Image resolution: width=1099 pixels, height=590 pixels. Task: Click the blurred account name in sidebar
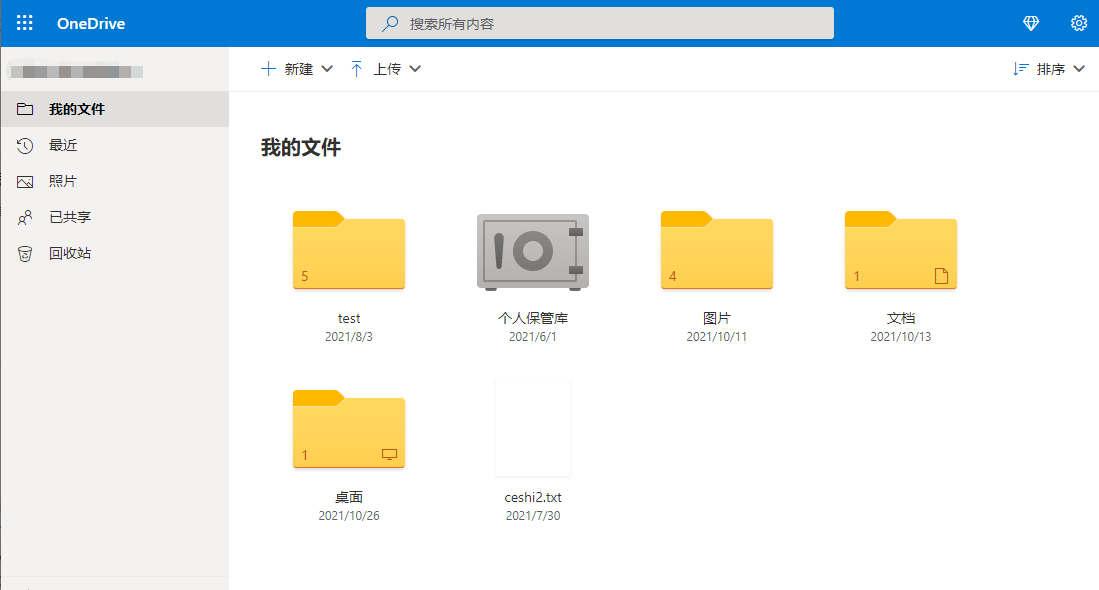pos(77,71)
